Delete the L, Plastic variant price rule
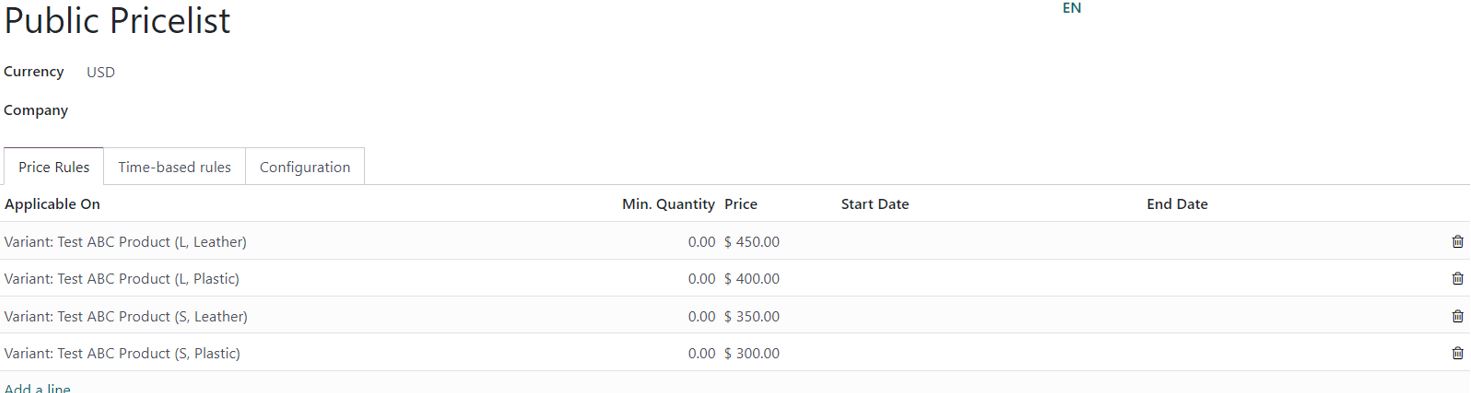This screenshot has width=1471, height=393. 1457,279
